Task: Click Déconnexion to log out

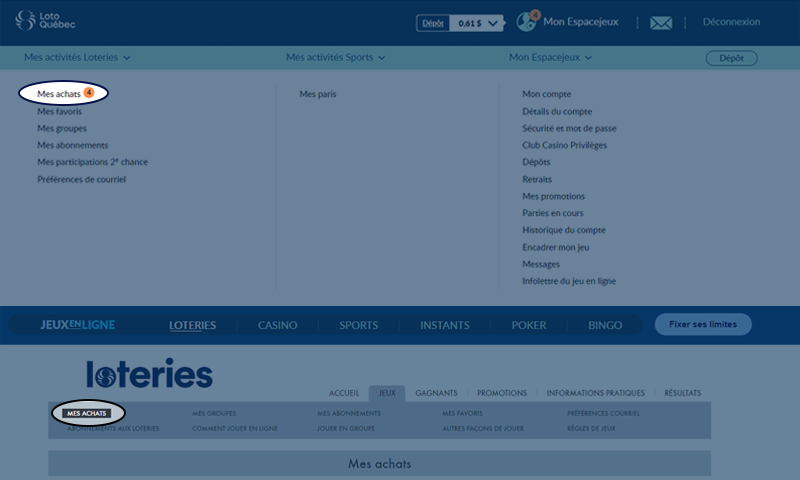Action: pos(731,22)
